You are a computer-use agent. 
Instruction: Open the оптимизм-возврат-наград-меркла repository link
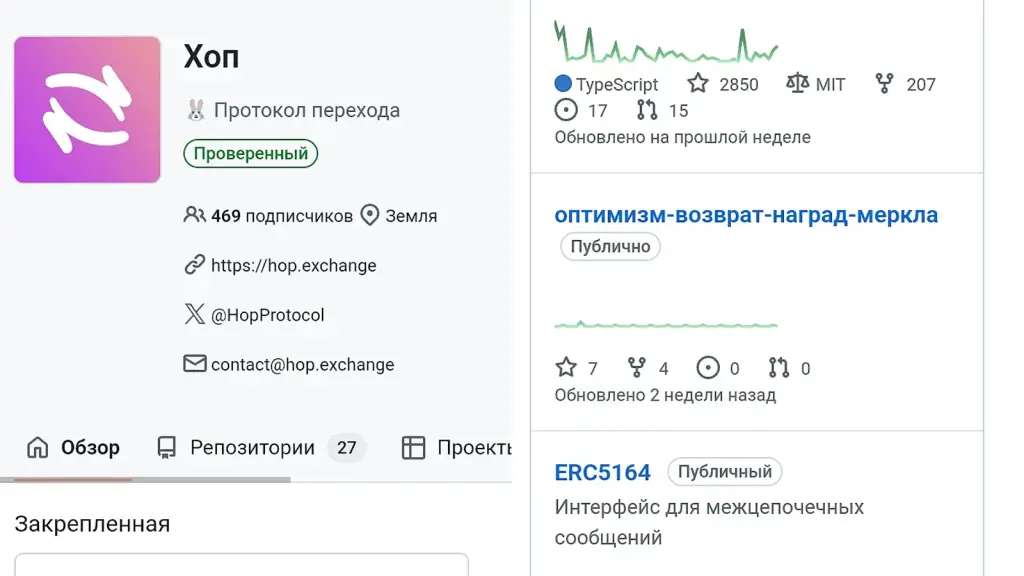coord(746,215)
